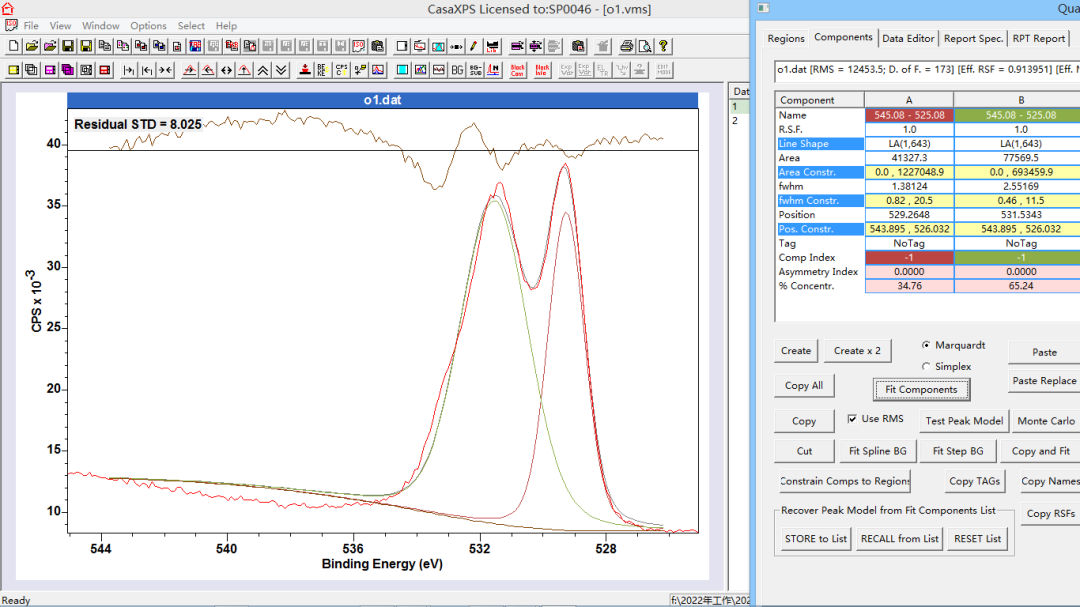Image resolution: width=1080 pixels, height=607 pixels.
Task: Click the Monte Carlo button
Action: [x=1046, y=421]
